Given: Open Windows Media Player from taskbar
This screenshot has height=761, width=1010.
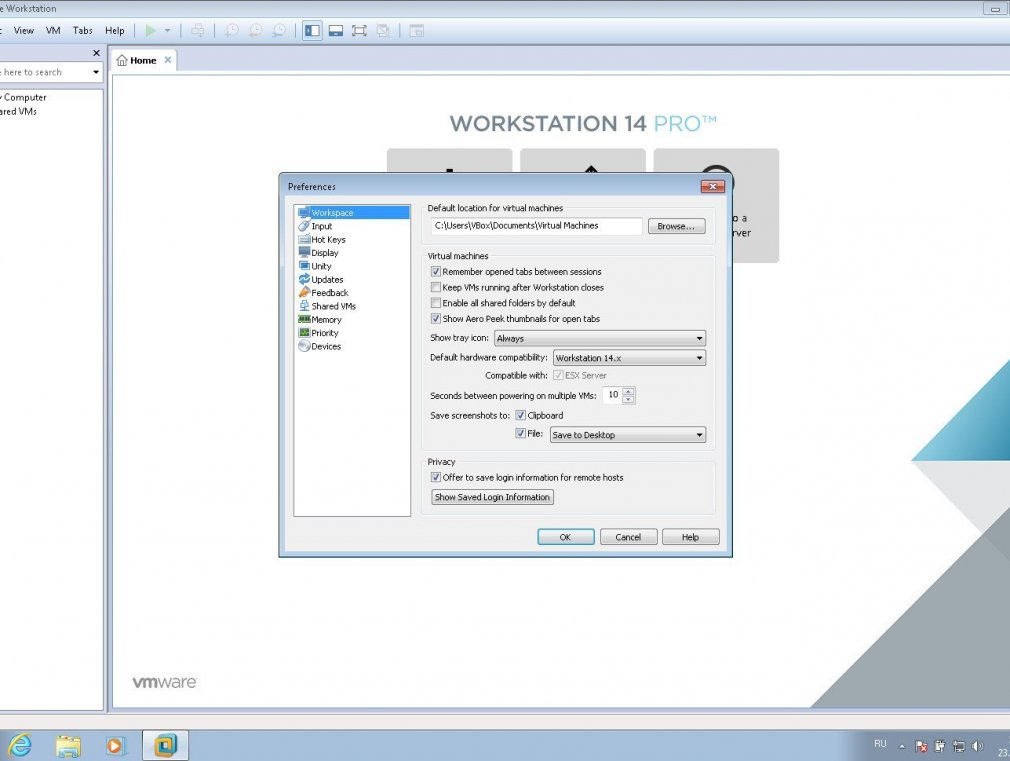Looking at the screenshot, I should 116,746.
